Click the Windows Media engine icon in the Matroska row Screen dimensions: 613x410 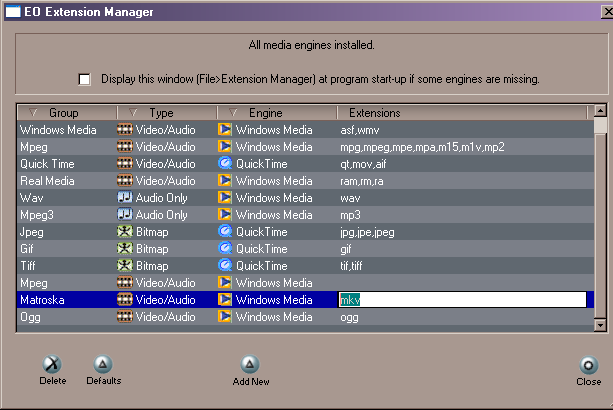(x=225, y=299)
